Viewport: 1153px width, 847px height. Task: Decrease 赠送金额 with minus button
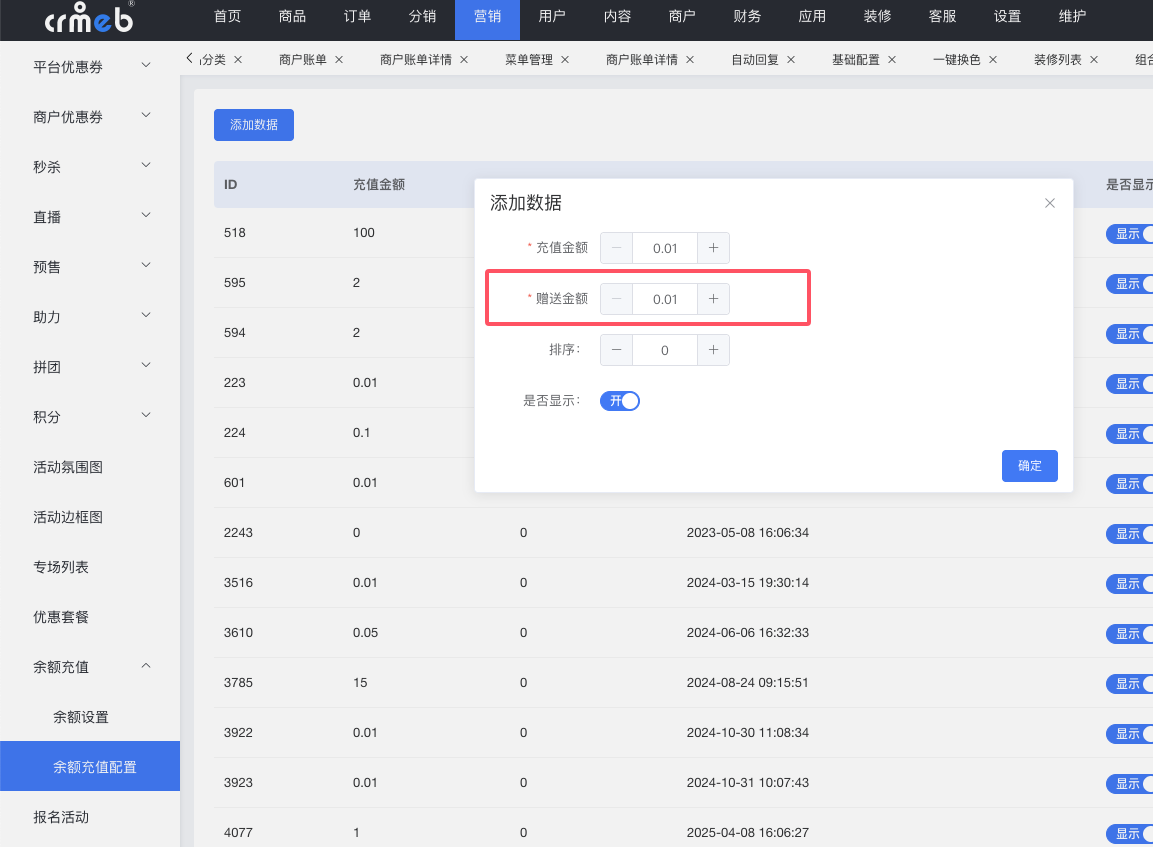(616, 299)
